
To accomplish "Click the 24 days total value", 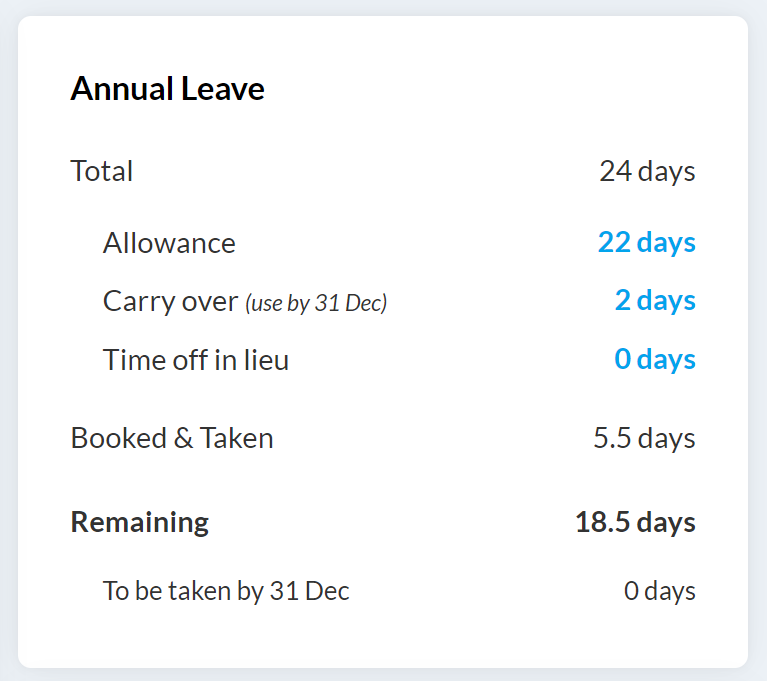I will pos(647,172).
